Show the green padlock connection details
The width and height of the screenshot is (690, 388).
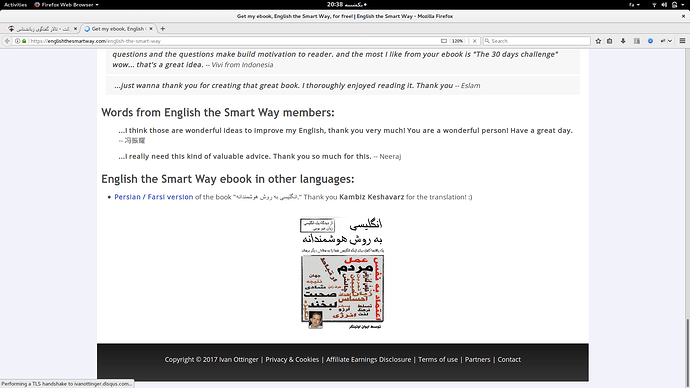24,41
